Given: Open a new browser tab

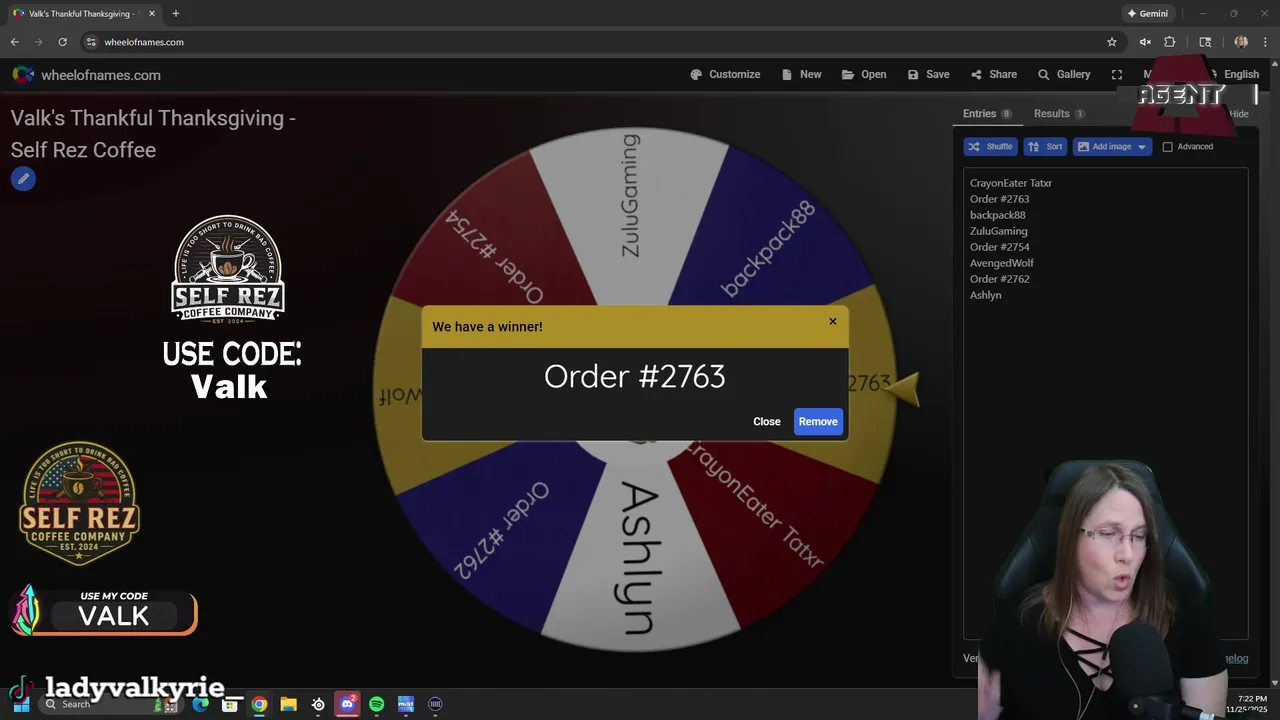Looking at the screenshot, I should pyautogui.click(x=175, y=13).
